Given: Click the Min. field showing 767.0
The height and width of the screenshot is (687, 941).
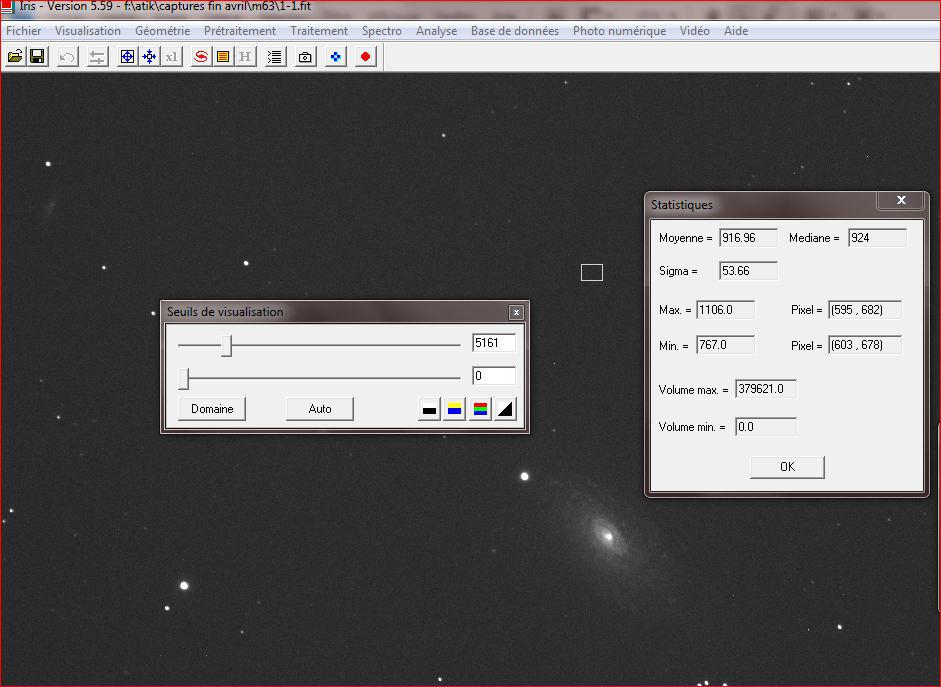Looking at the screenshot, I should pyautogui.click(x=726, y=345).
